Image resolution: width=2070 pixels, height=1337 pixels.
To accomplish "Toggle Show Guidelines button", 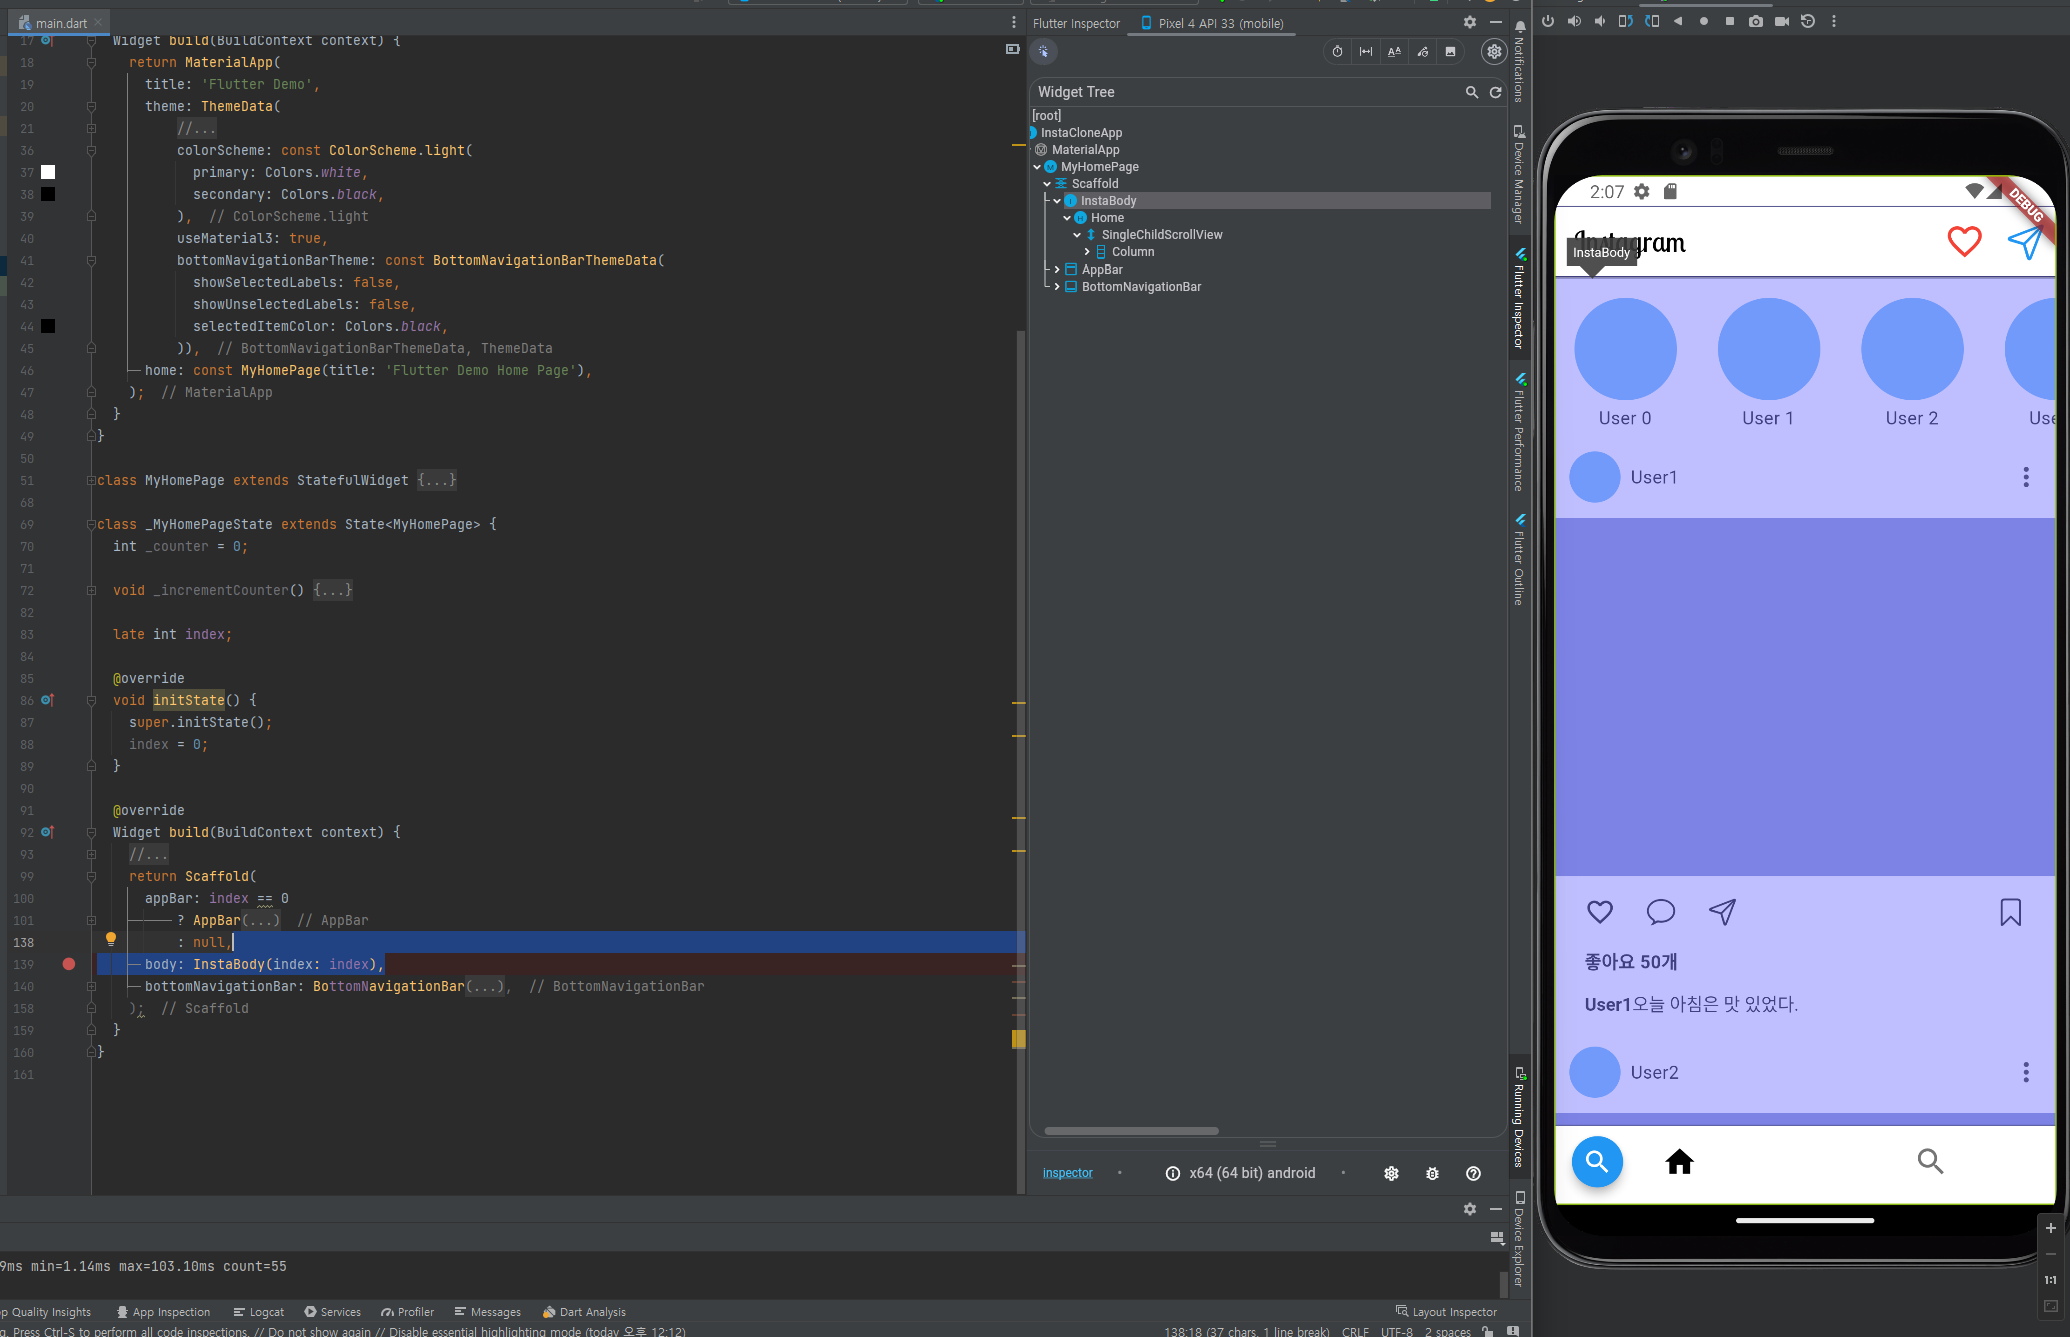I will tap(1366, 52).
